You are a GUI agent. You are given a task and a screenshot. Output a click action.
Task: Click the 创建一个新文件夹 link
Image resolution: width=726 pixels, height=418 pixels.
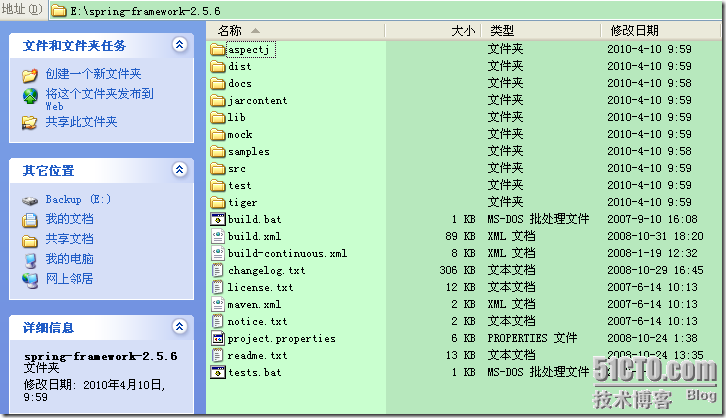(x=93, y=74)
